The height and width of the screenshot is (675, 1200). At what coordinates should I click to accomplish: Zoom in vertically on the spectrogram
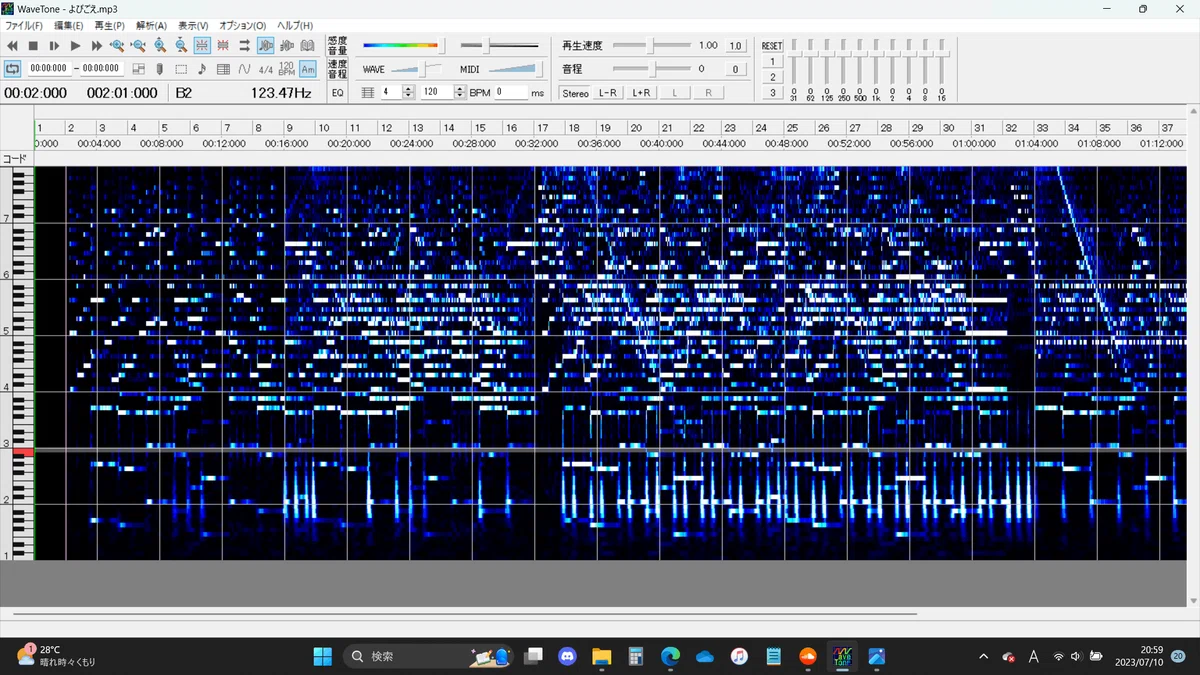pos(160,46)
